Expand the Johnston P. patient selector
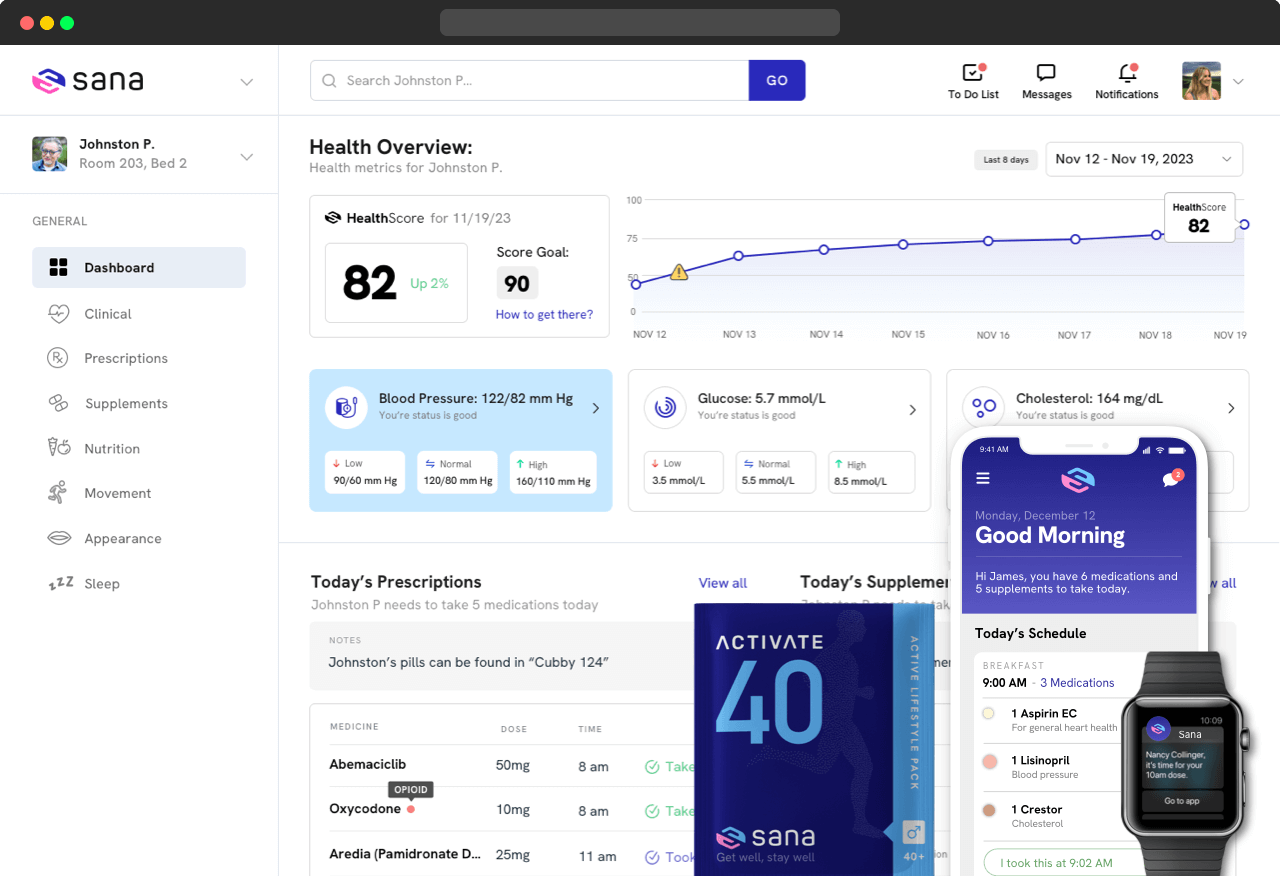 tap(246, 157)
